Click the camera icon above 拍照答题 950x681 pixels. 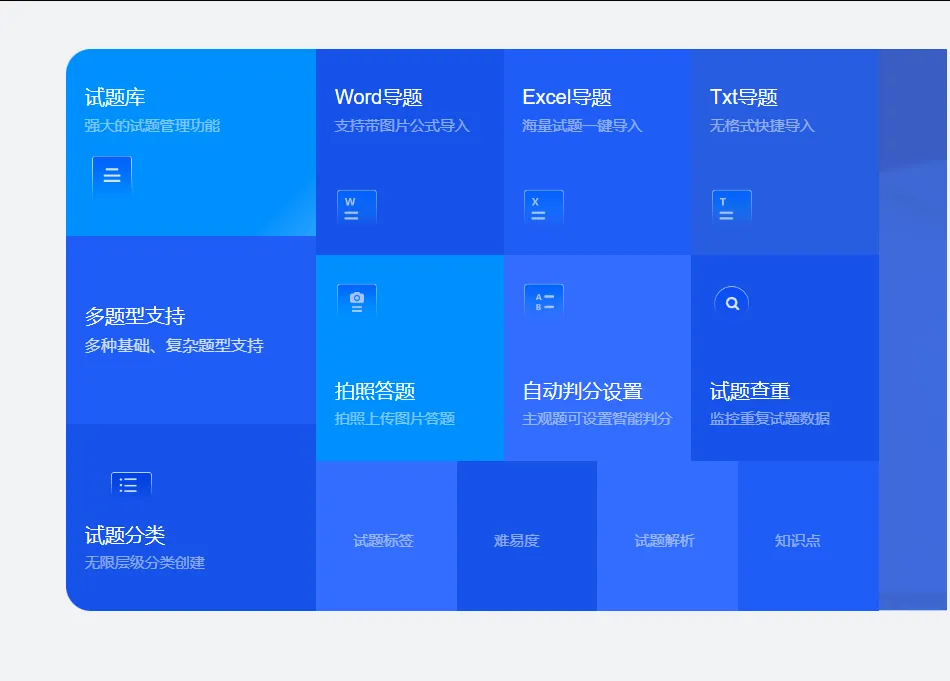tap(356, 302)
